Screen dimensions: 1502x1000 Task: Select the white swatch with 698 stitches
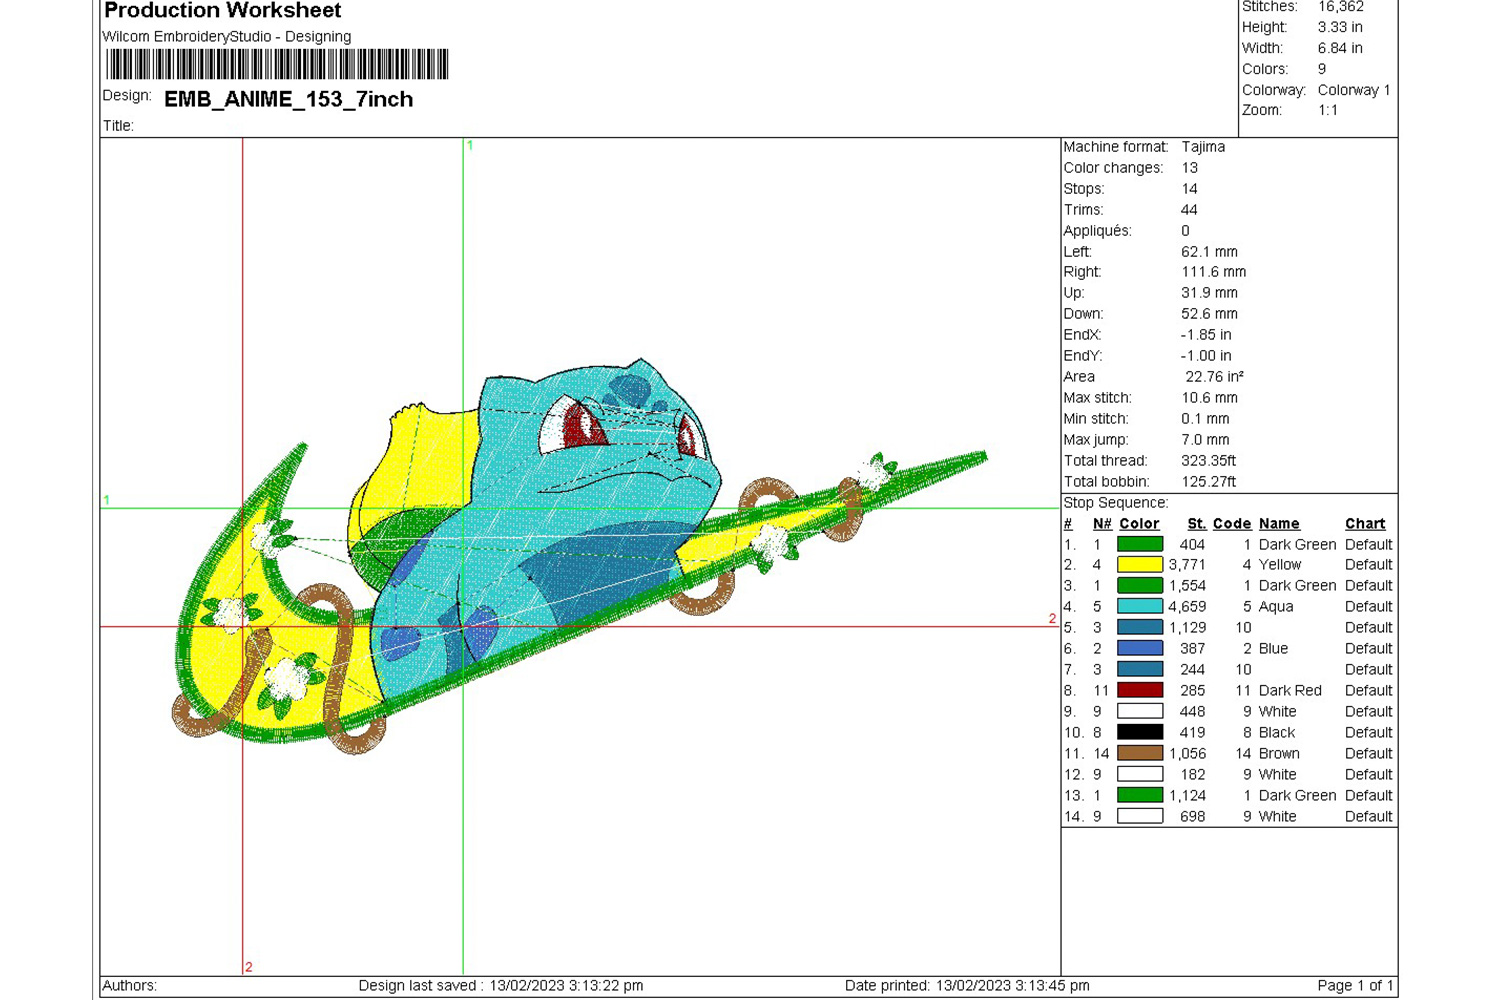point(1139,816)
